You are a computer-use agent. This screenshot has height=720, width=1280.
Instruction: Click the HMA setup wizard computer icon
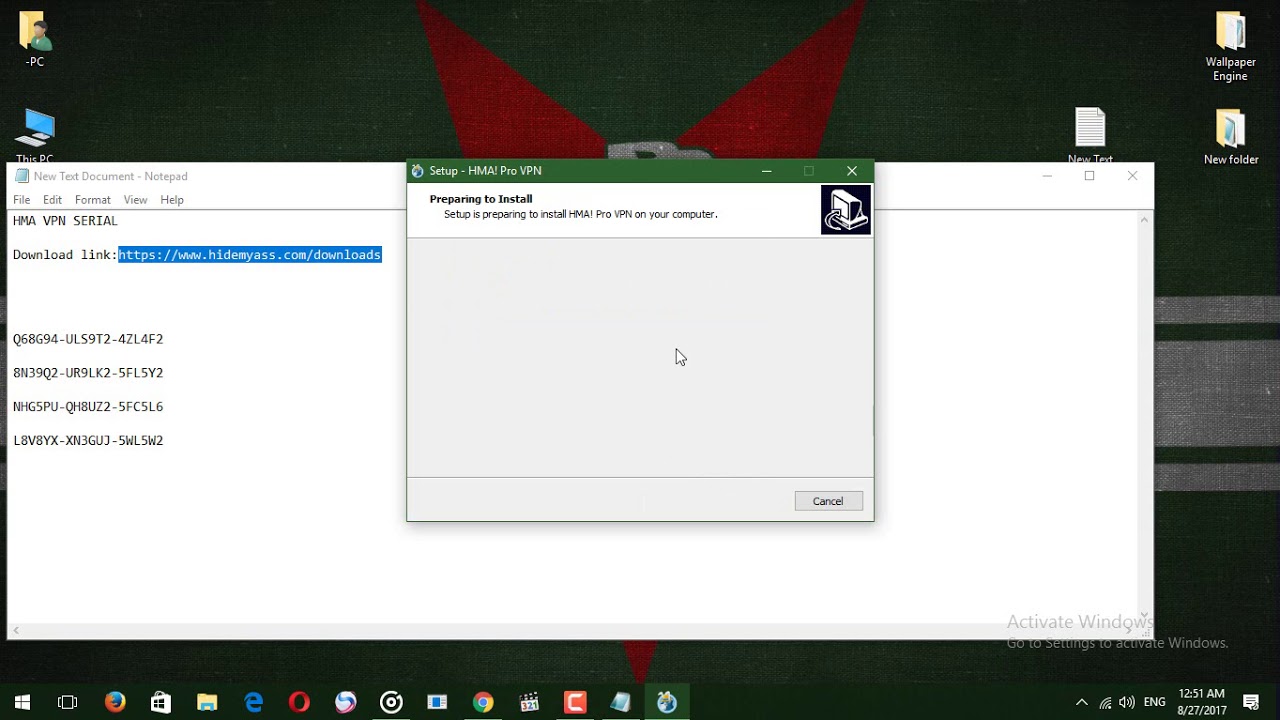[x=846, y=210]
